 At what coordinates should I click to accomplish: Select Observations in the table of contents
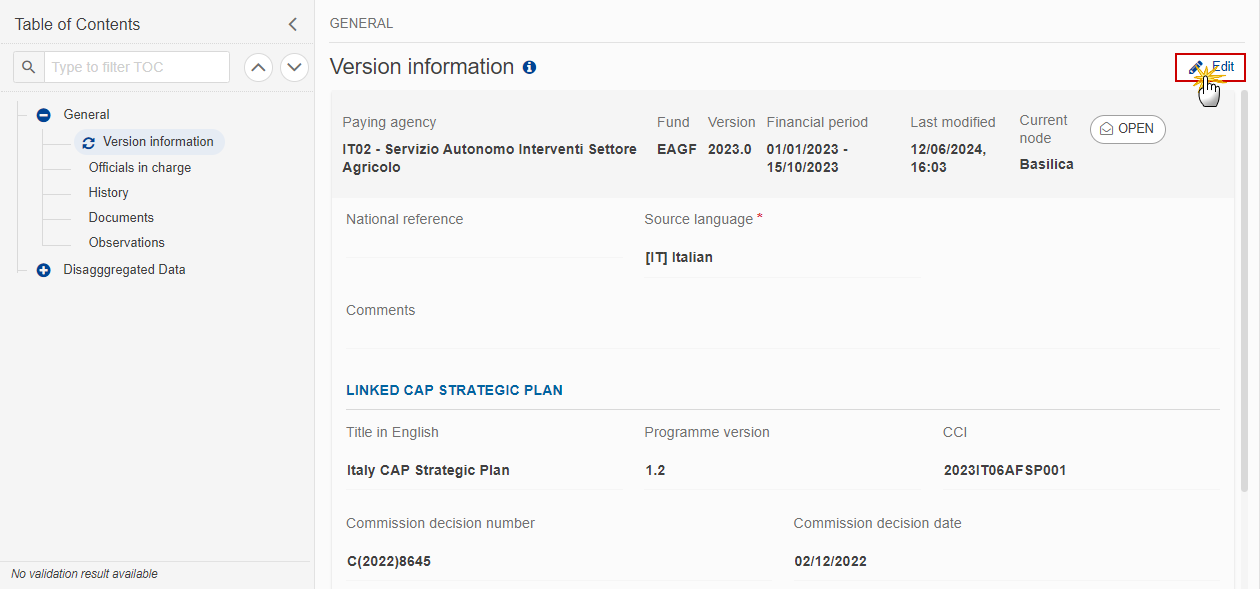pos(127,242)
